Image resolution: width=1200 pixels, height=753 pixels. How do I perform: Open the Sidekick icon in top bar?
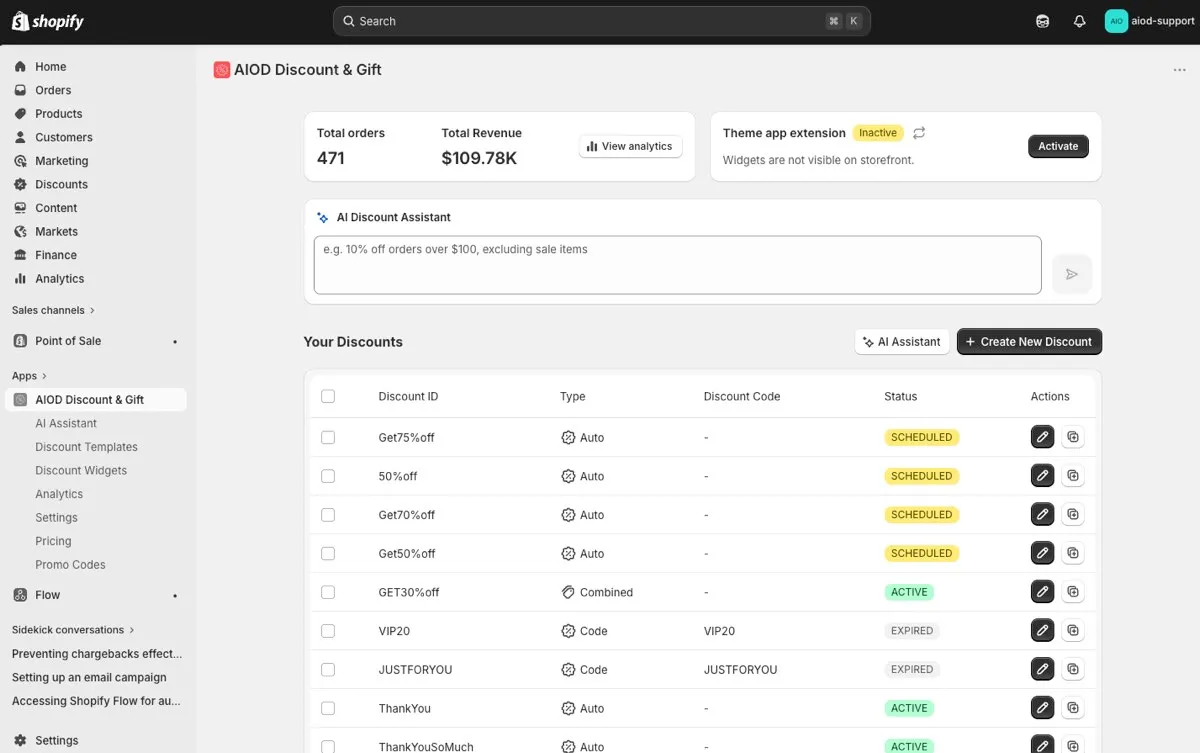coord(1043,21)
